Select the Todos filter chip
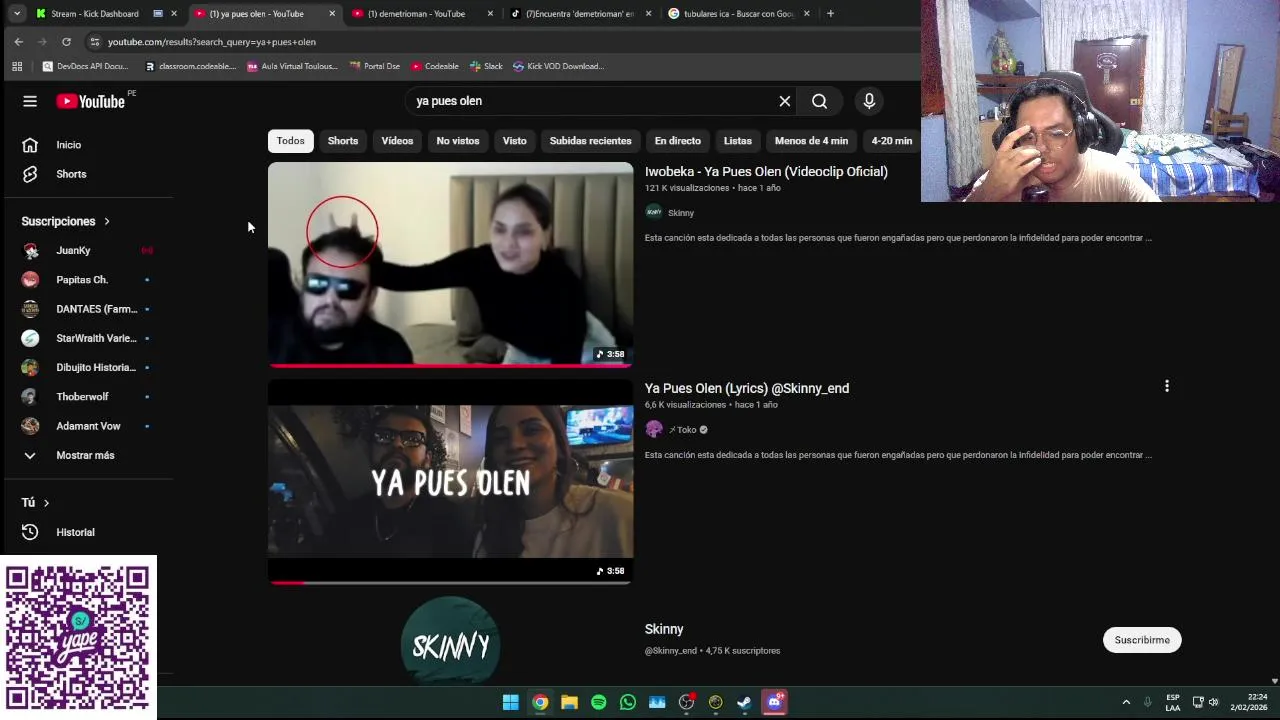Image resolution: width=1280 pixels, height=720 pixels. pos(290,141)
